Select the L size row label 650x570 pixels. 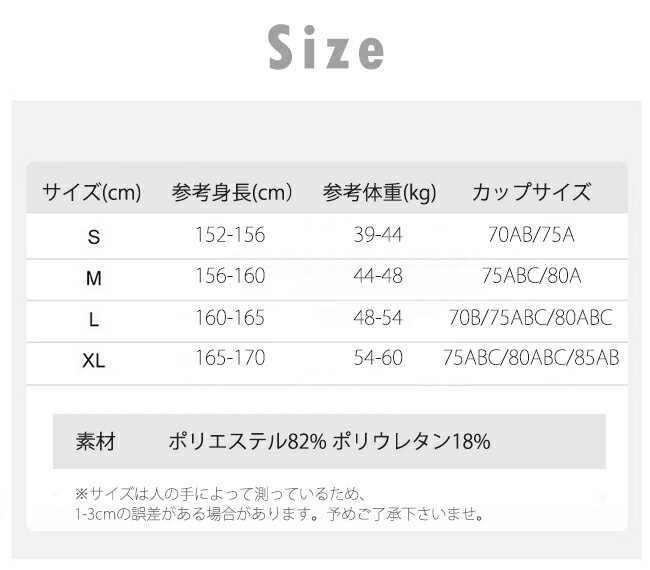point(94,320)
